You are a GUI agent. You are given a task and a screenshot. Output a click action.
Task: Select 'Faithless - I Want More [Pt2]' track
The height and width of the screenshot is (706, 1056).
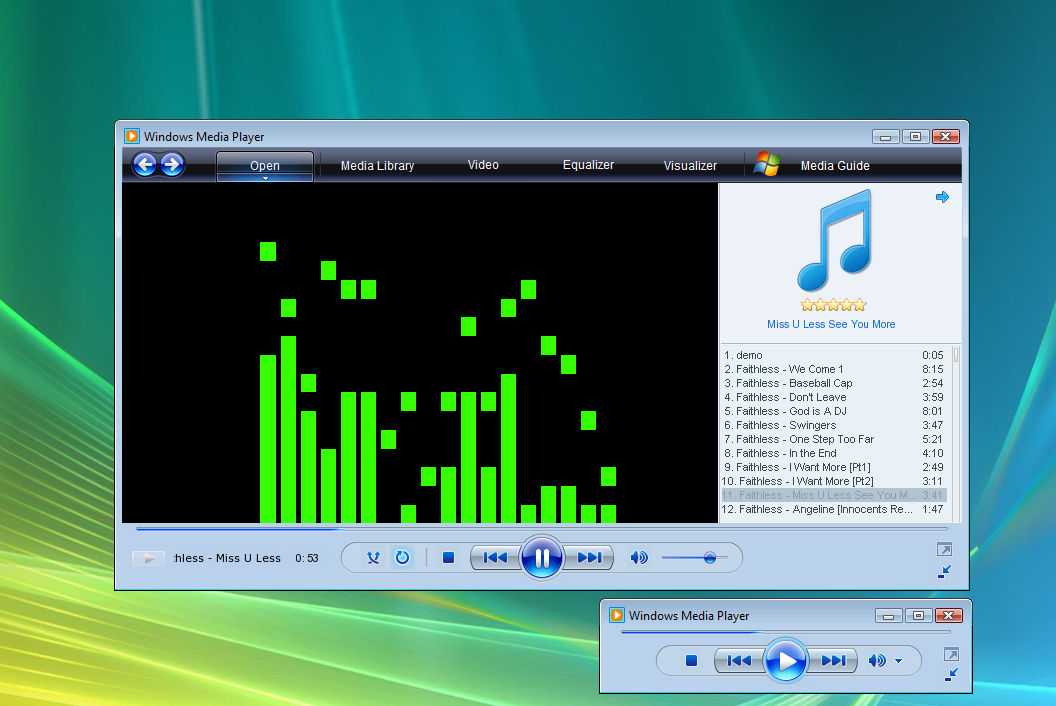click(x=834, y=481)
